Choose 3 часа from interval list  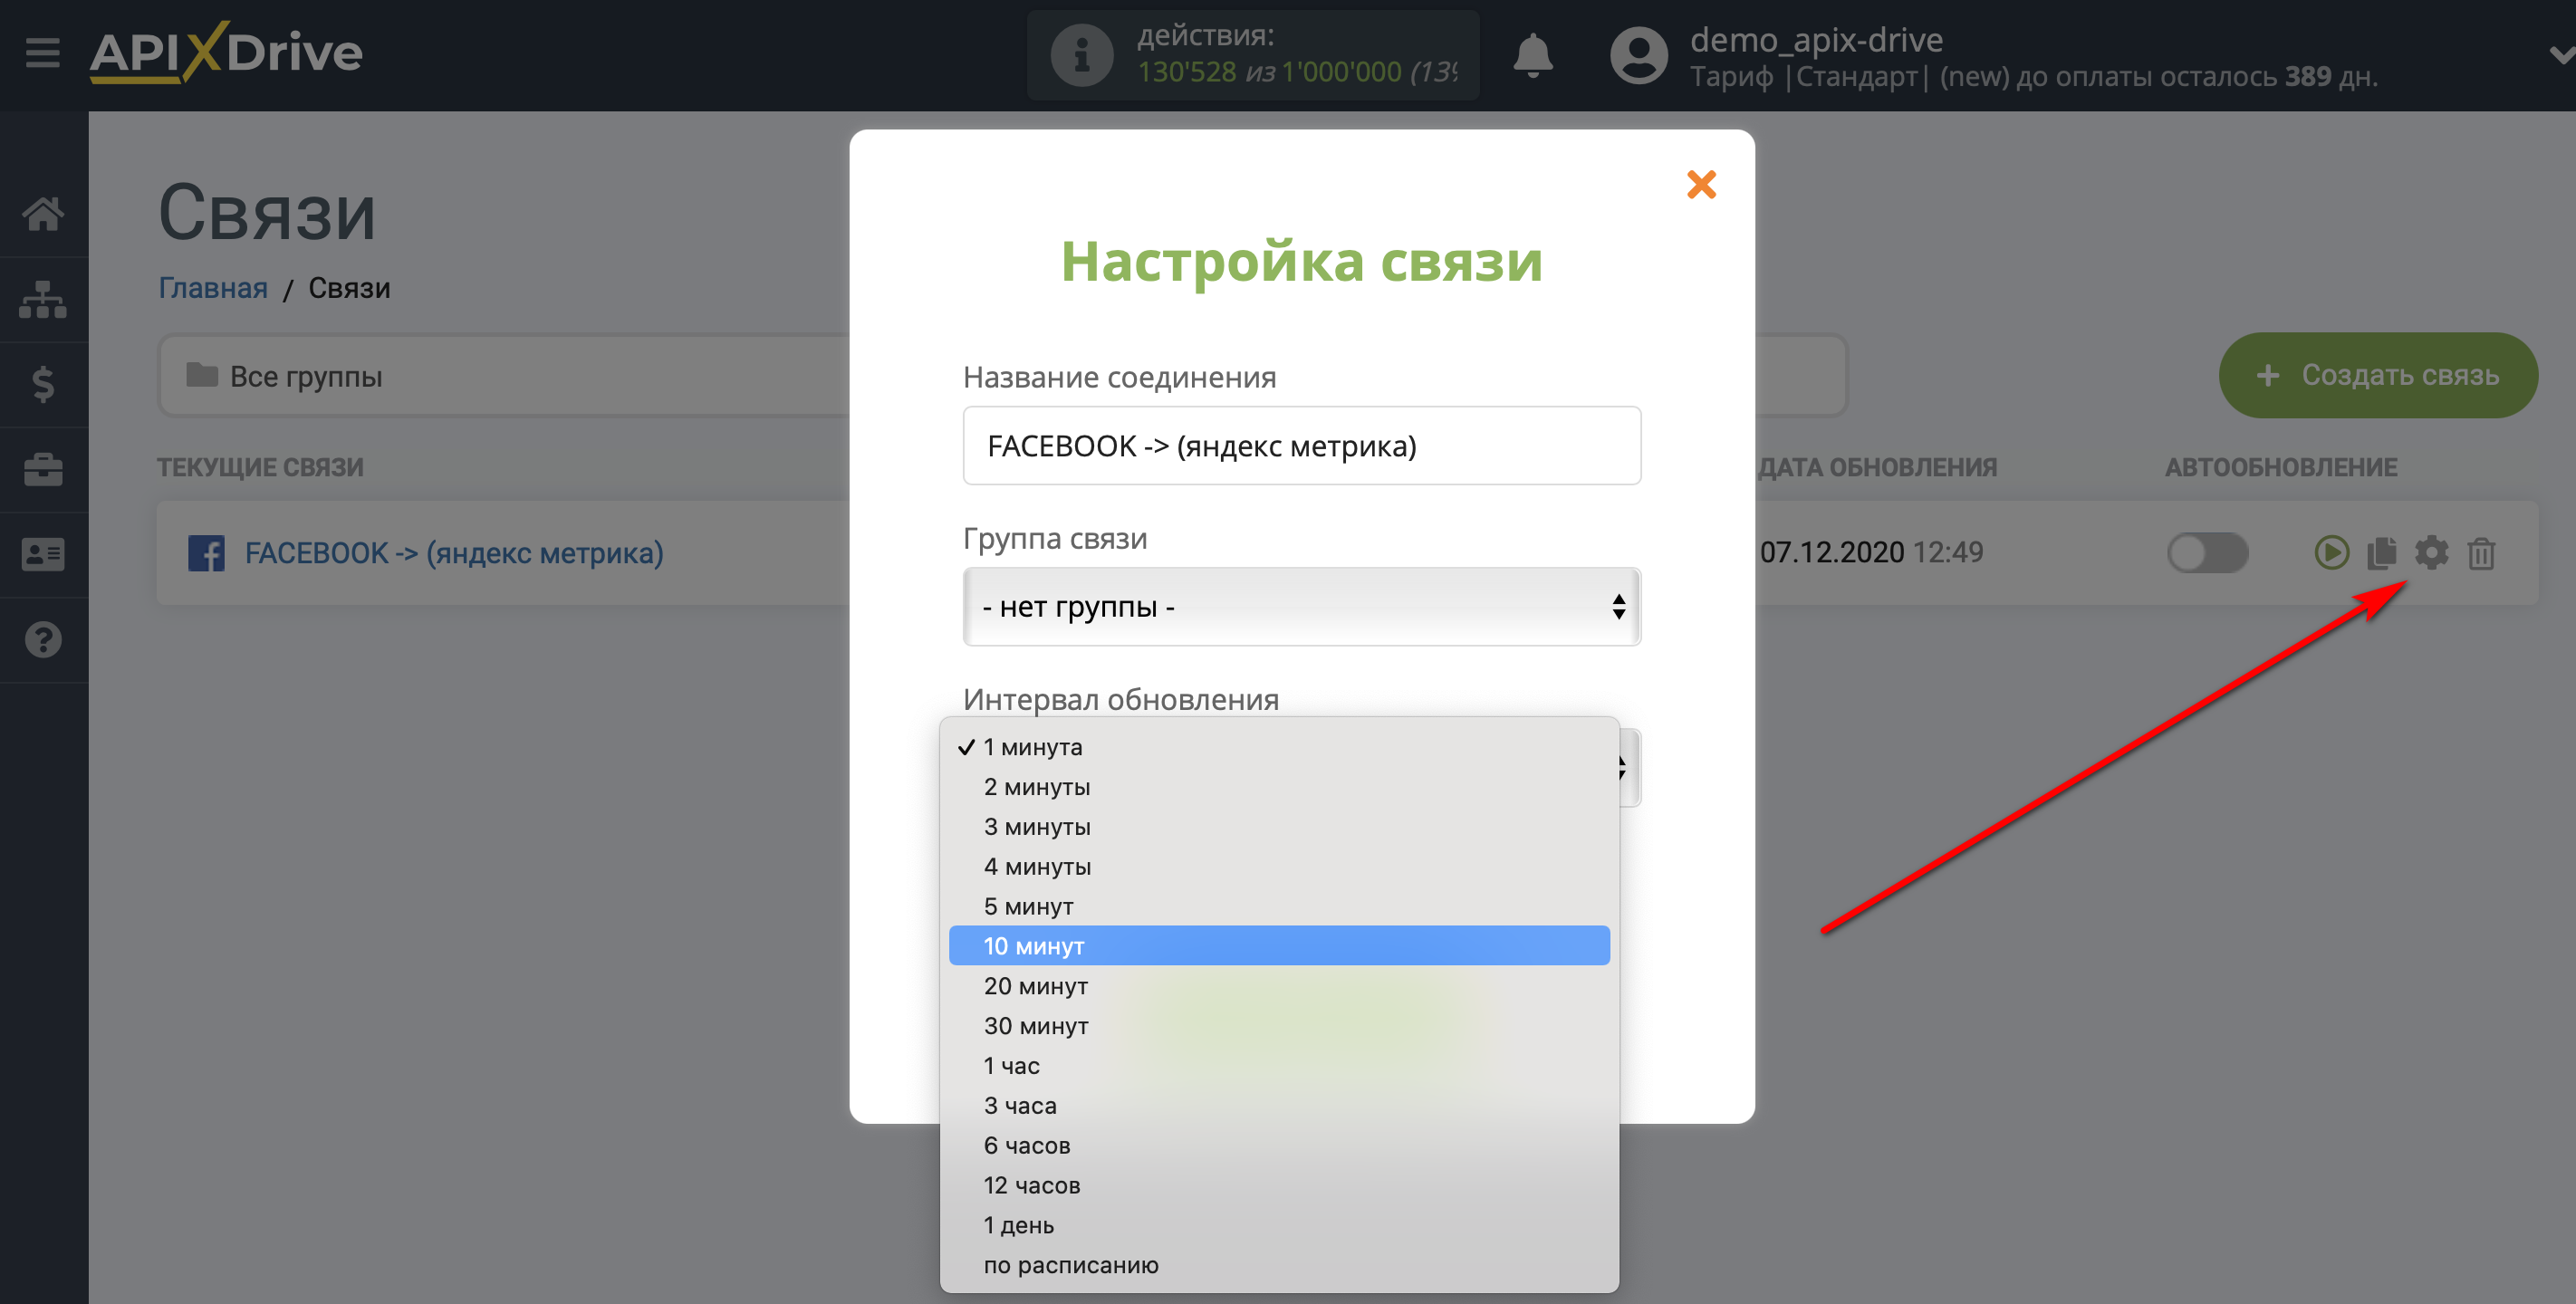click(x=1279, y=1106)
